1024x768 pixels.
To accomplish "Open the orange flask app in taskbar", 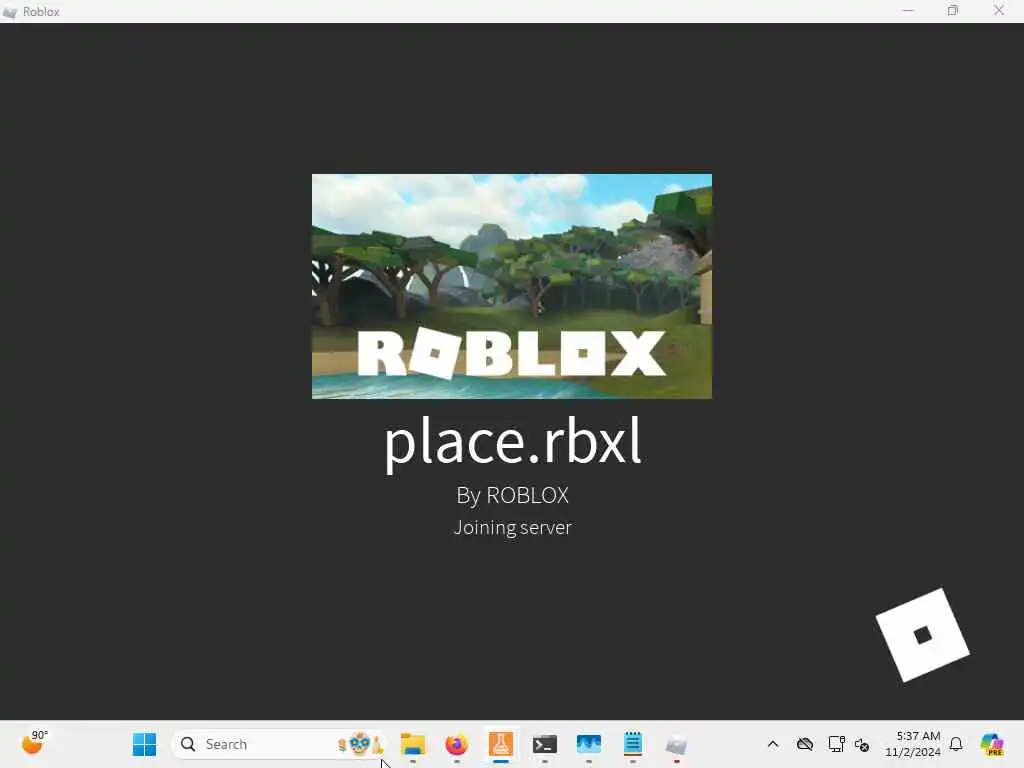I will tap(501, 744).
